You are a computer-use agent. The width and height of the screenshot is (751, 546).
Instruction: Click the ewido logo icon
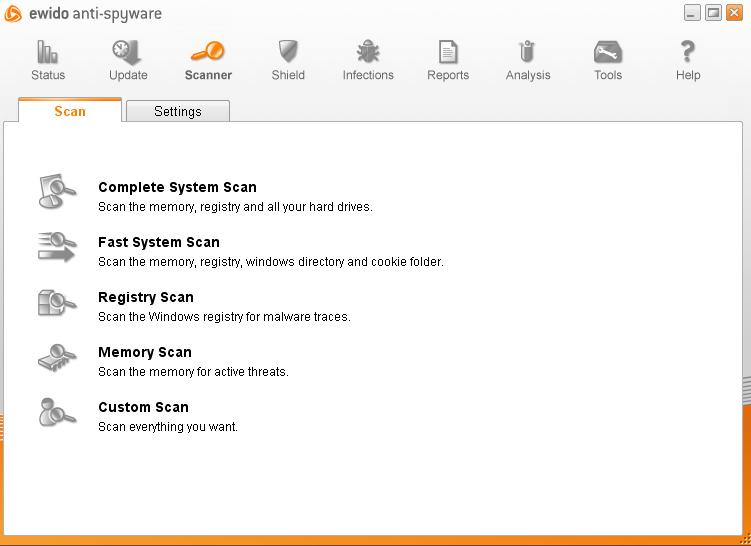pyautogui.click(x=13, y=14)
